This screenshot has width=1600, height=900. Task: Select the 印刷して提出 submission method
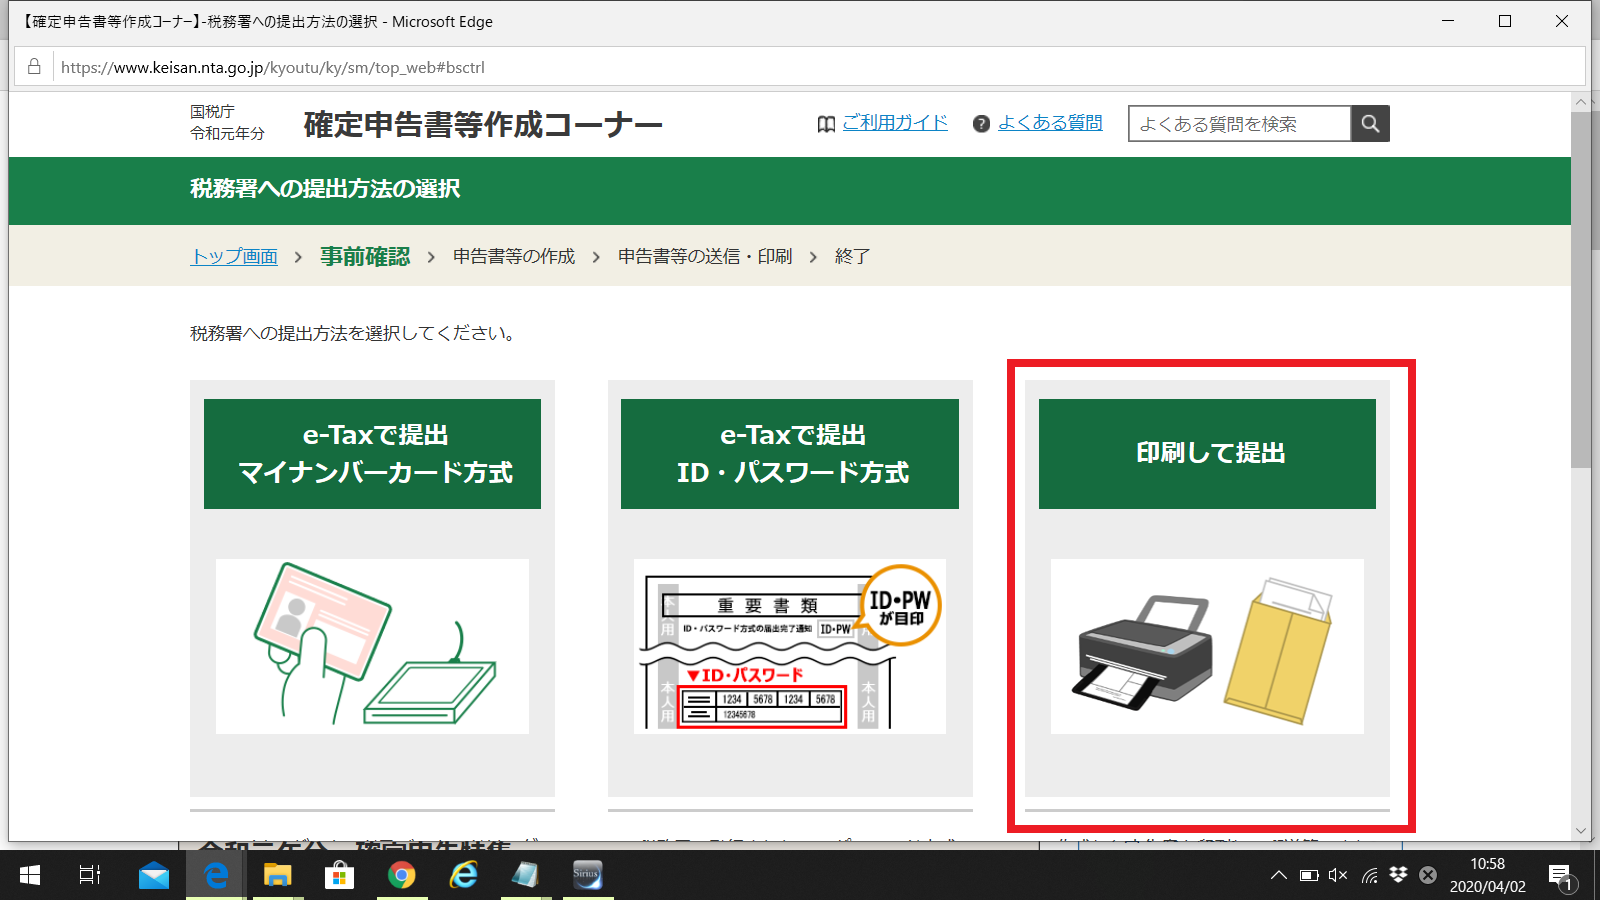point(1207,453)
